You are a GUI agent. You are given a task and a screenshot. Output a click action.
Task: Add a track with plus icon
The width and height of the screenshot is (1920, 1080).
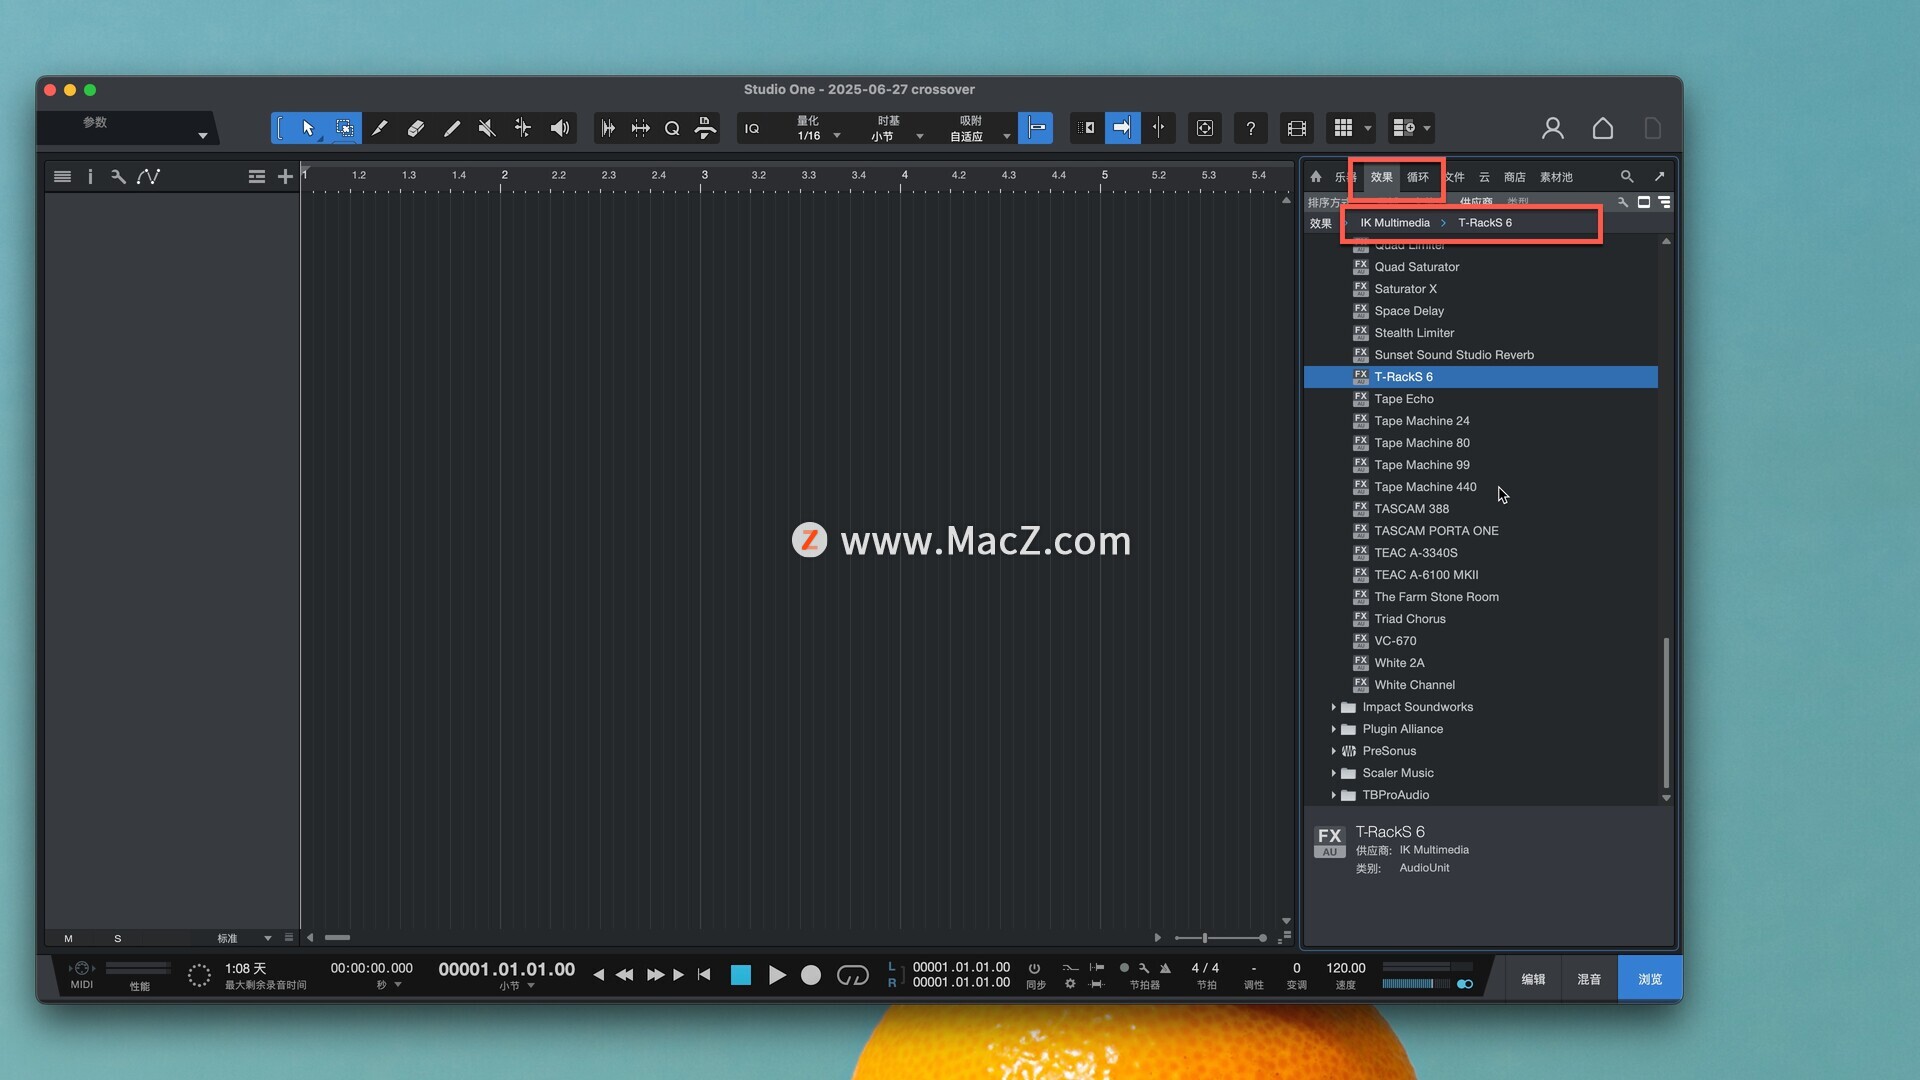285,177
